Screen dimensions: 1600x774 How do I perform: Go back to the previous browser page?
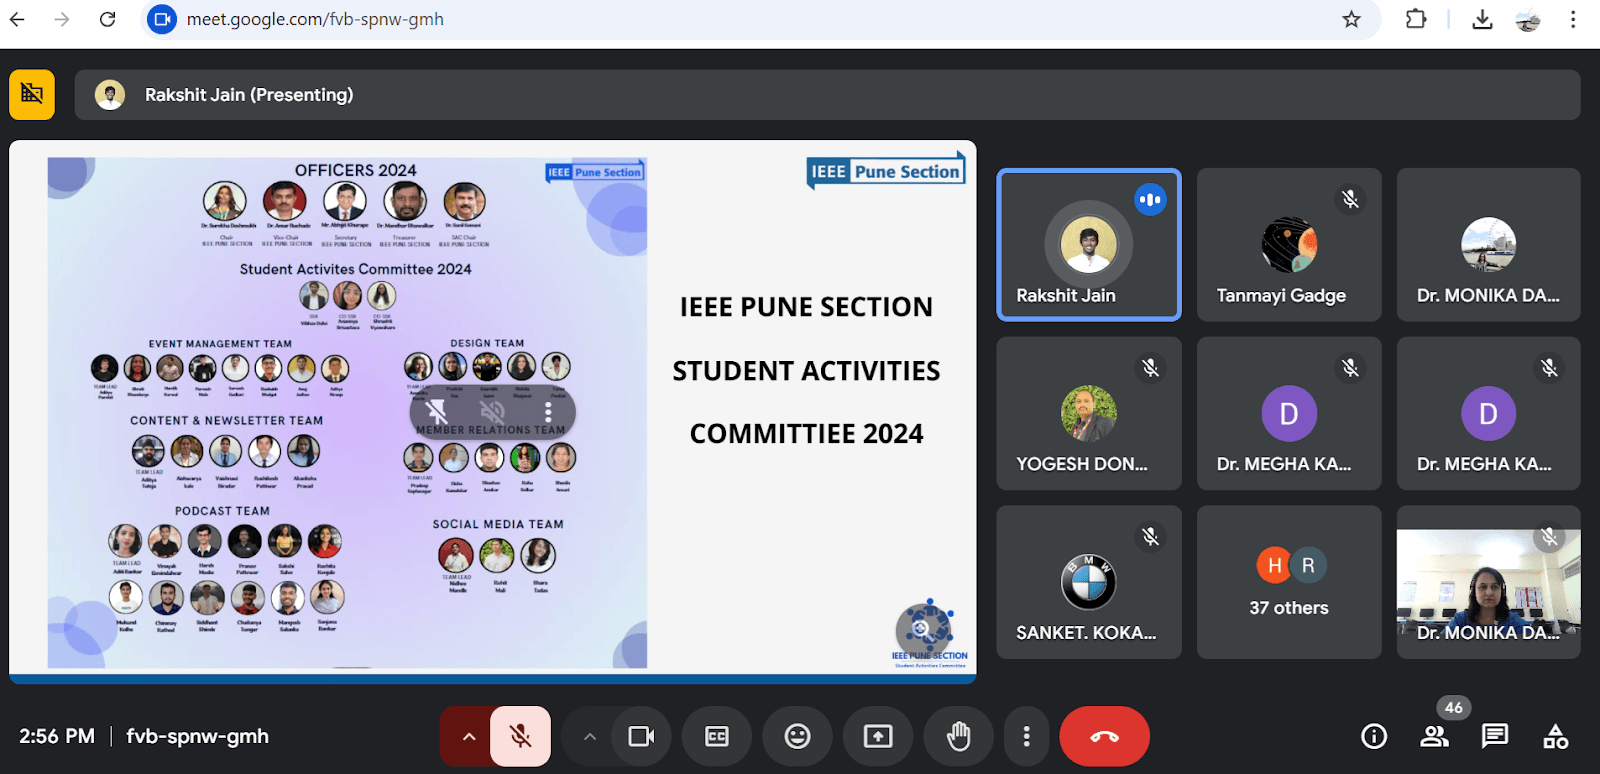pyautogui.click(x=17, y=19)
